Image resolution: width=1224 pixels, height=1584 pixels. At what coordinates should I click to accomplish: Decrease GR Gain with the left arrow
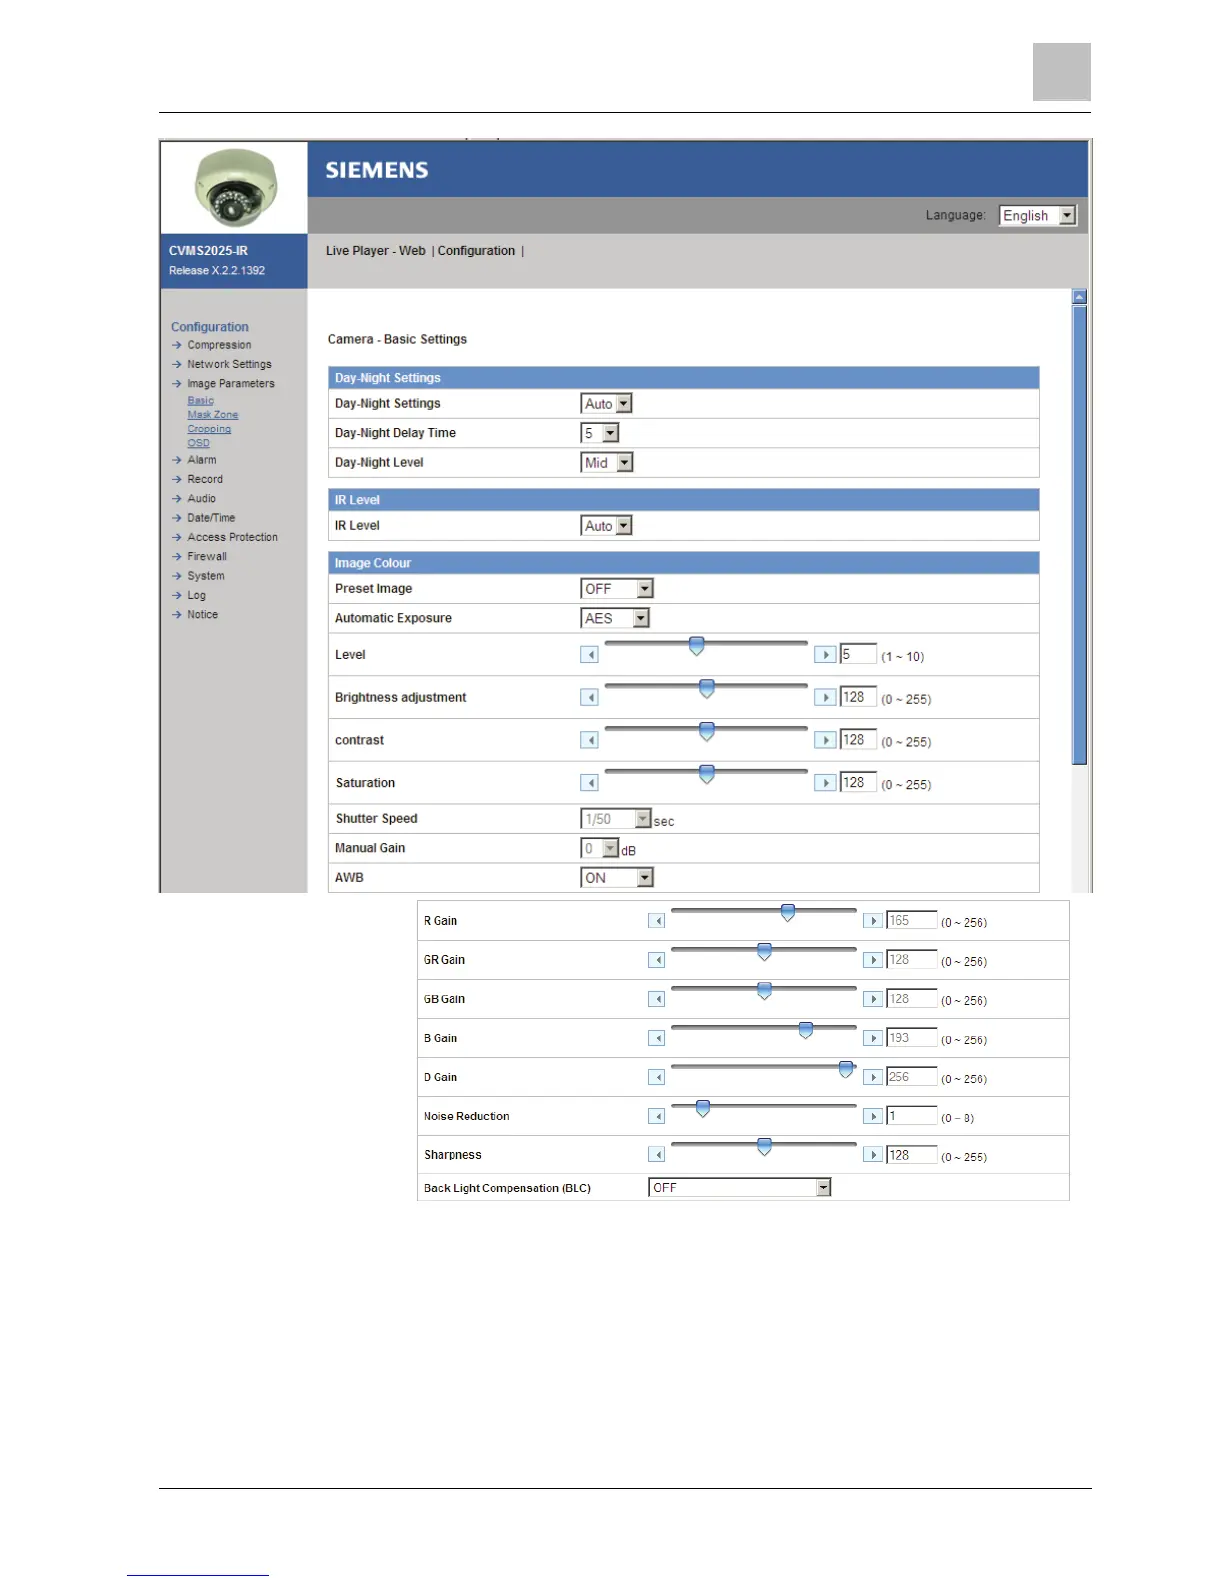[x=657, y=960]
